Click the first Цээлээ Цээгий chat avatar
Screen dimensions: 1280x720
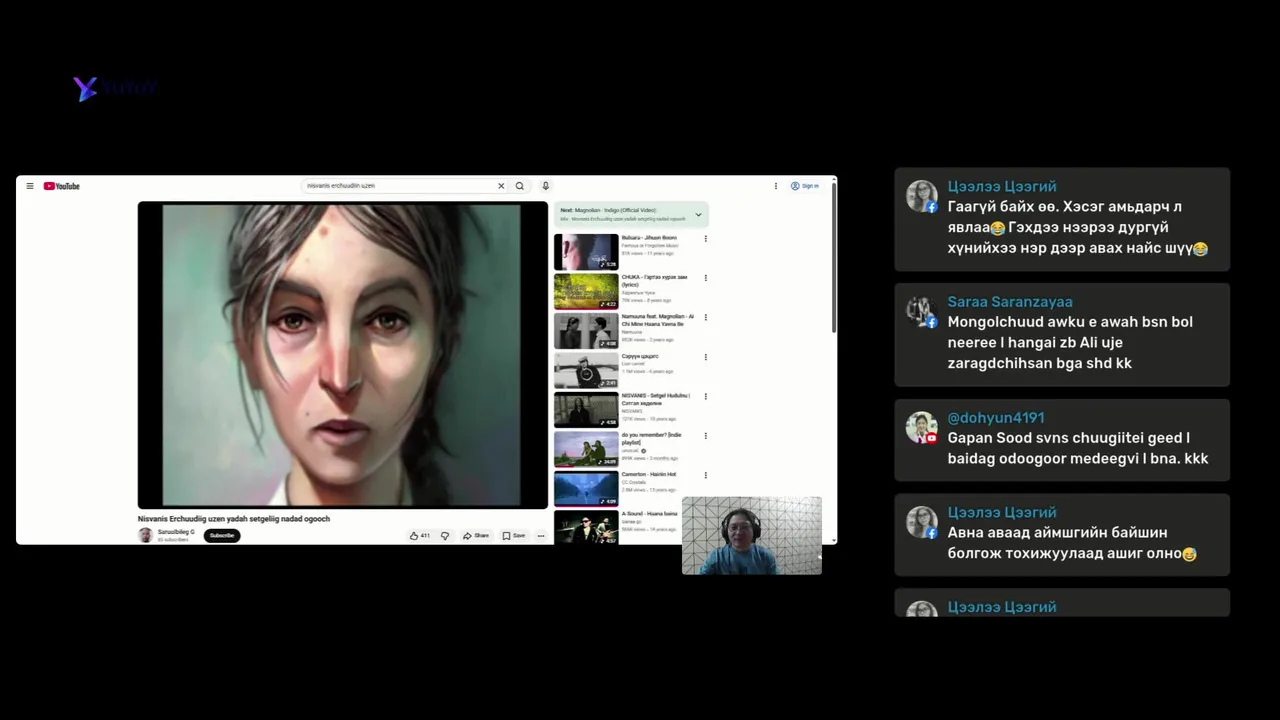pos(921,196)
